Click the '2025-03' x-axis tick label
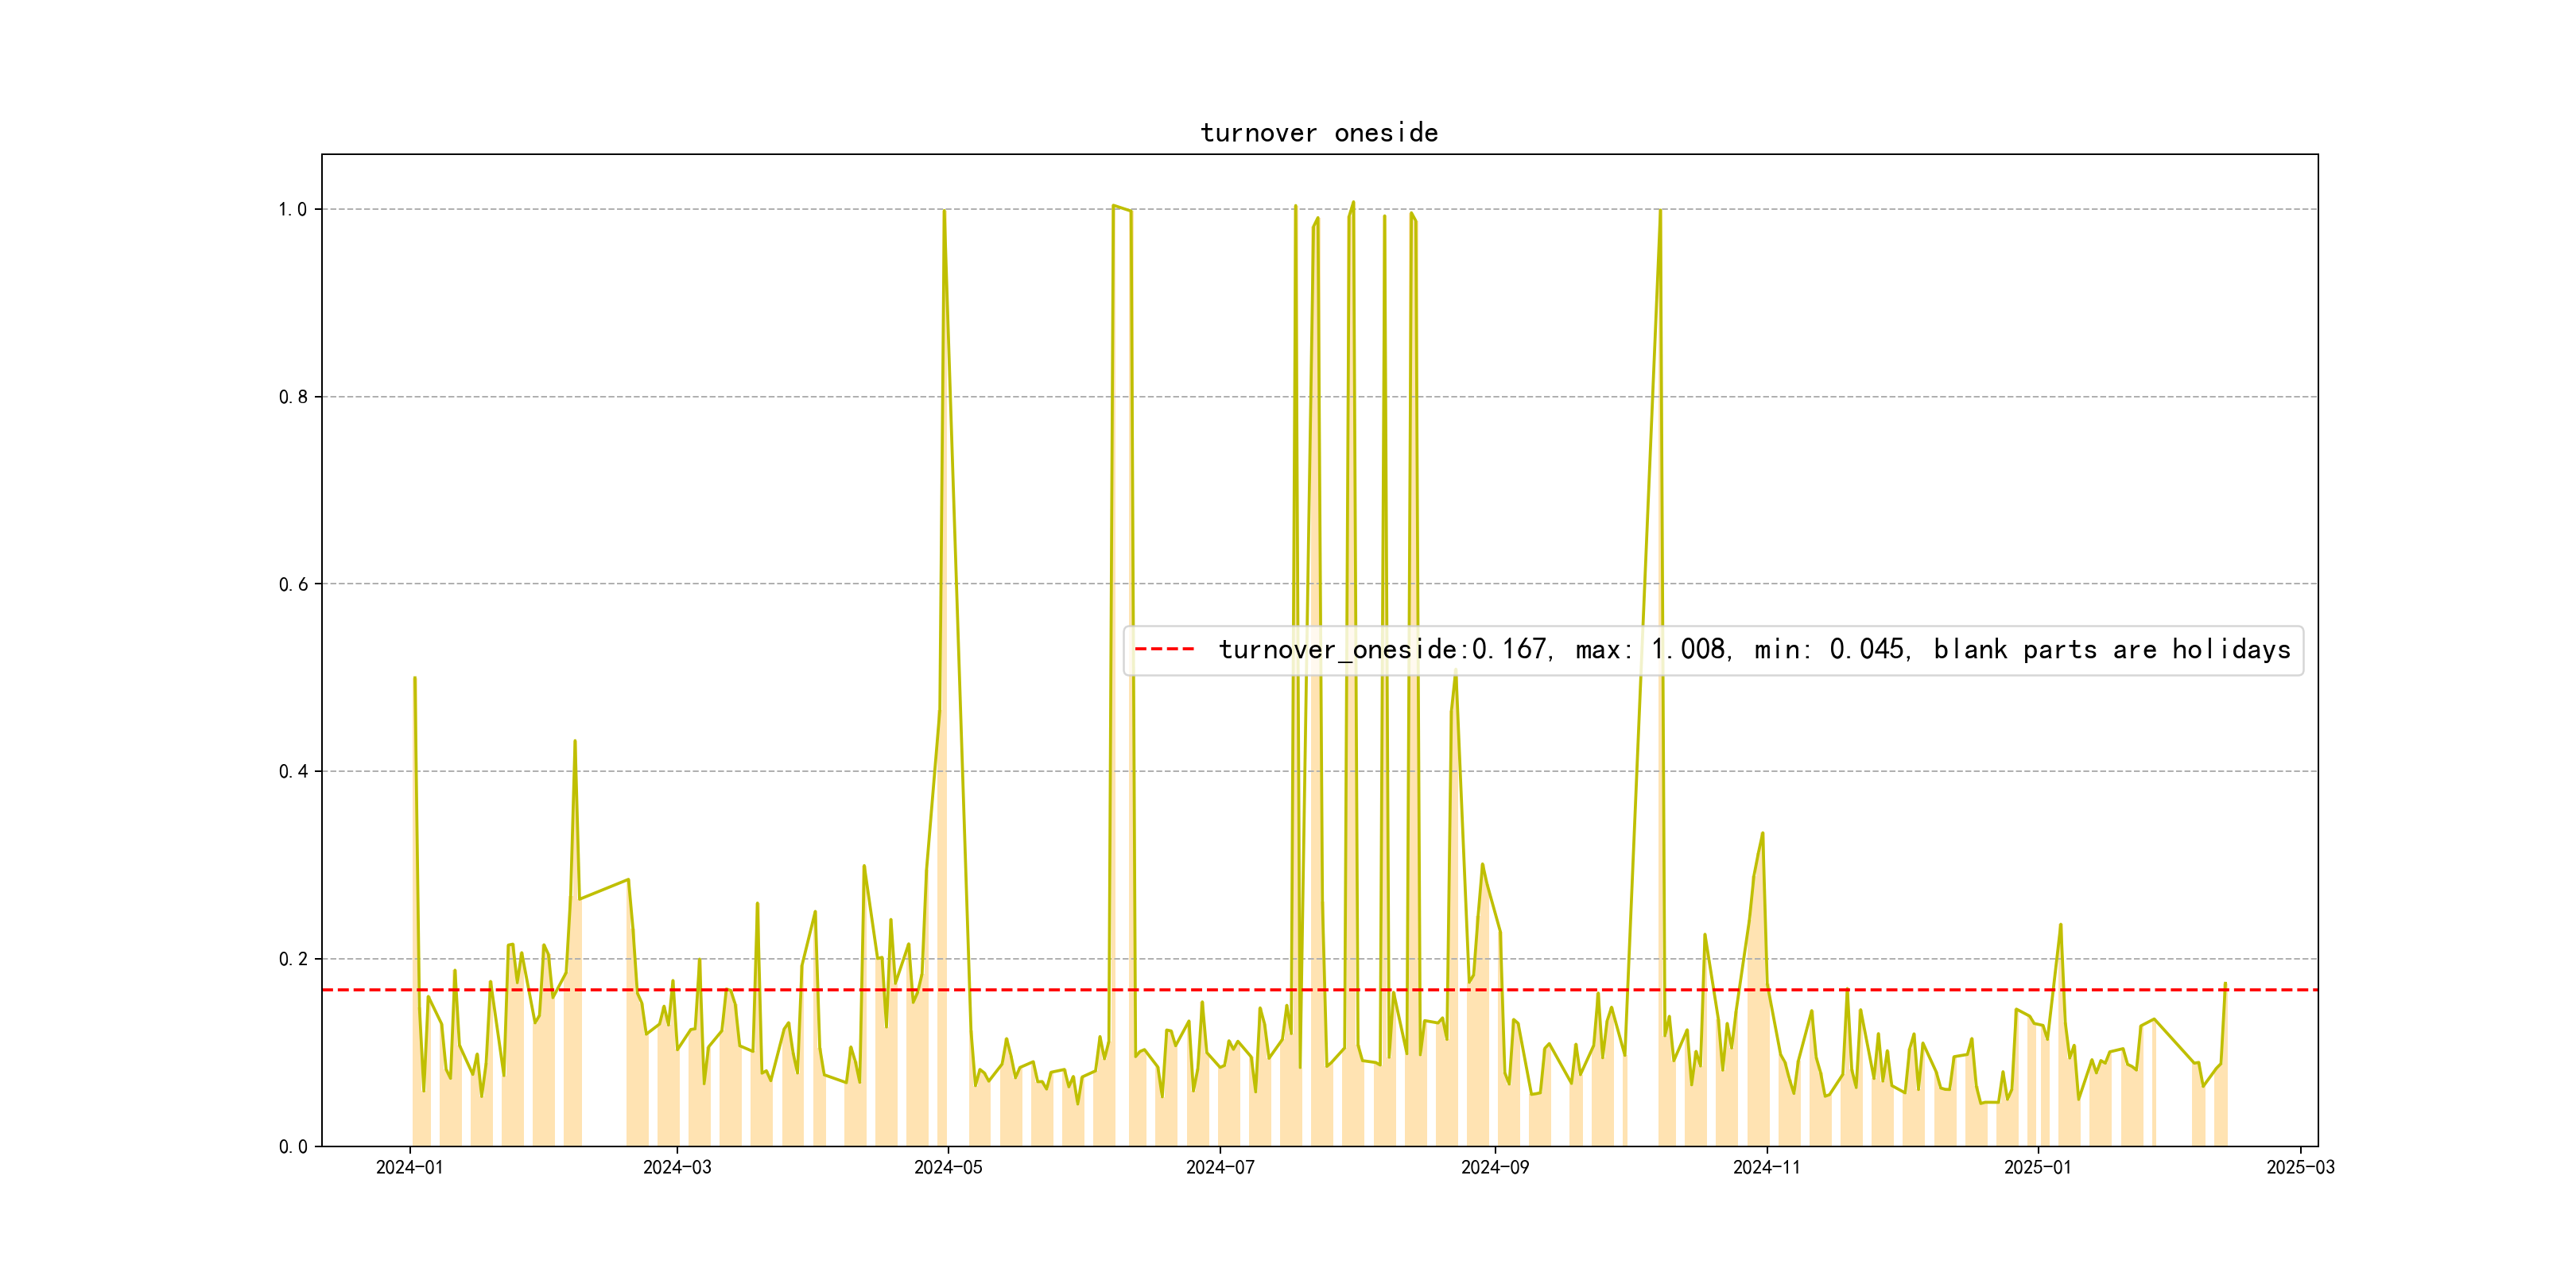The width and height of the screenshot is (2576, 1288). click(2300, 1167)
